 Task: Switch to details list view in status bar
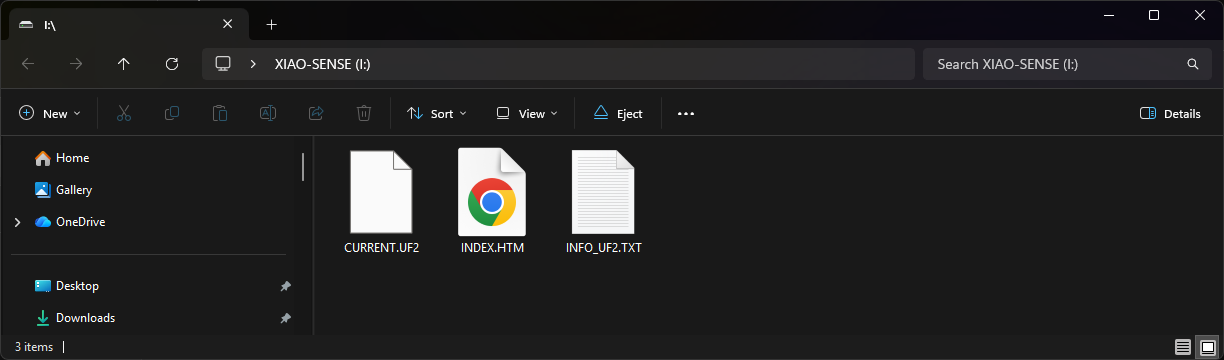[1183, 347]
